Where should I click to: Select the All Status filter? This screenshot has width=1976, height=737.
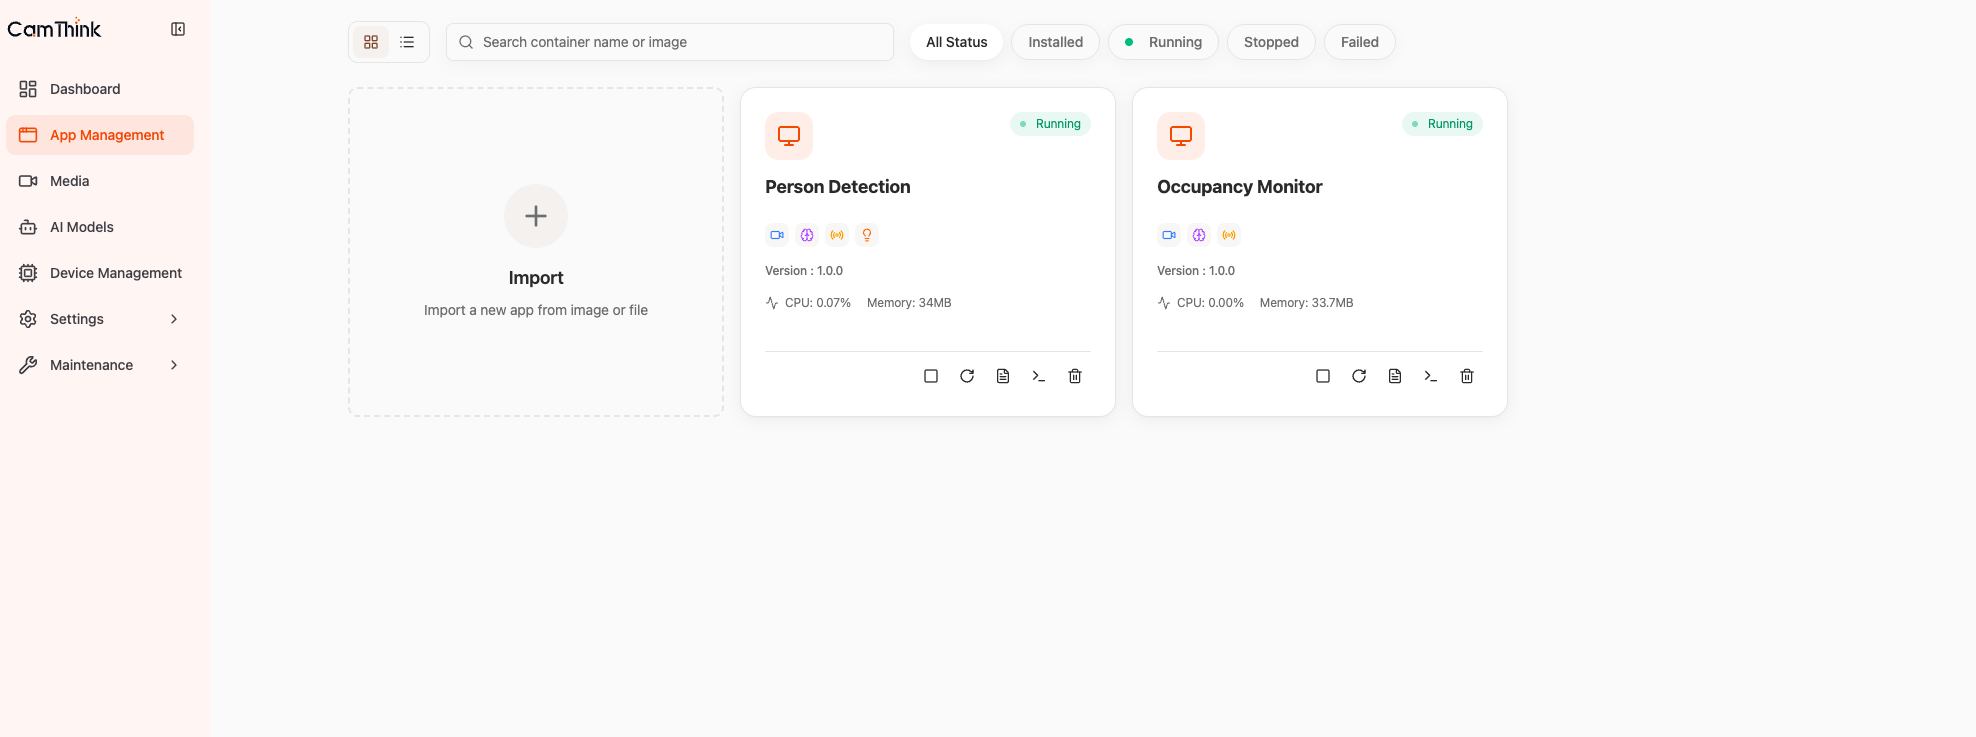[x=957, y=42]
